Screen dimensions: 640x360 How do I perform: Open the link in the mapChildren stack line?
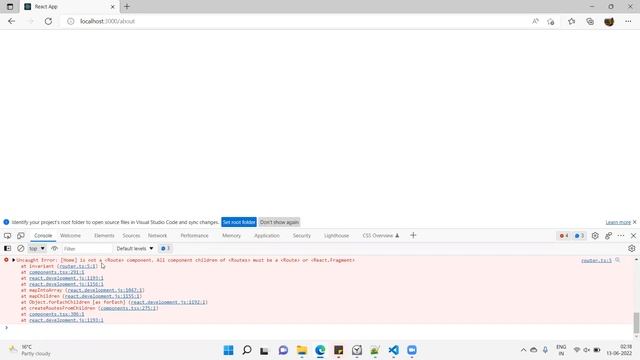point(102,296)
